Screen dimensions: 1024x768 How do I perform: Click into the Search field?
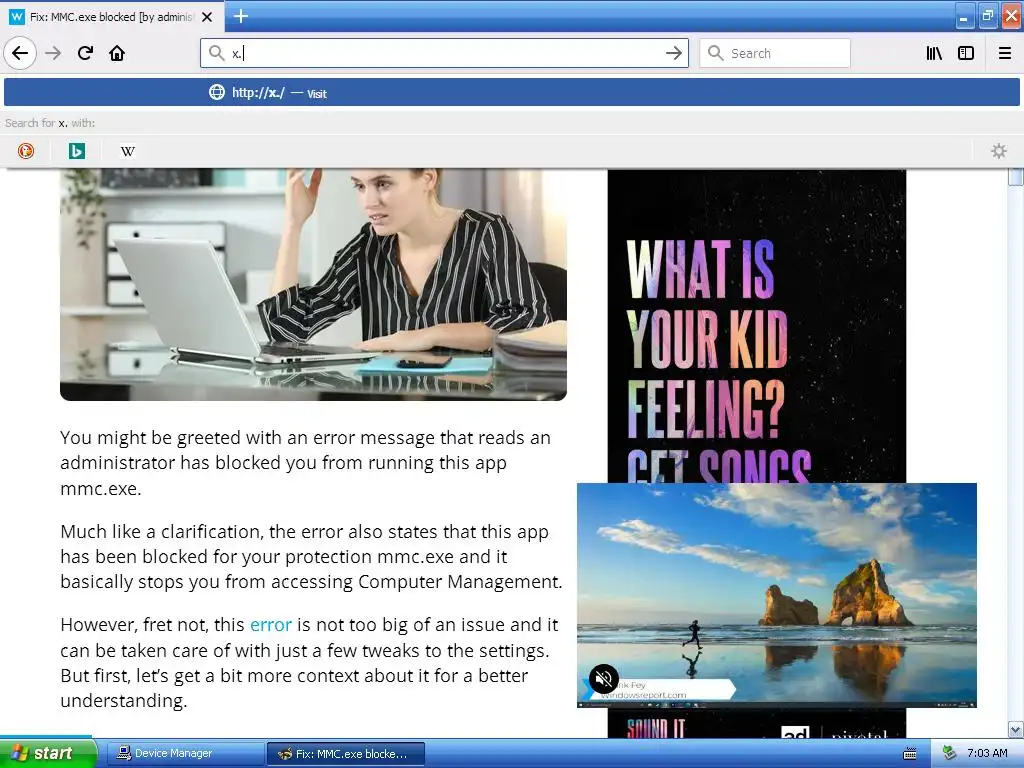pyautogui.click(x=775, y=53)
